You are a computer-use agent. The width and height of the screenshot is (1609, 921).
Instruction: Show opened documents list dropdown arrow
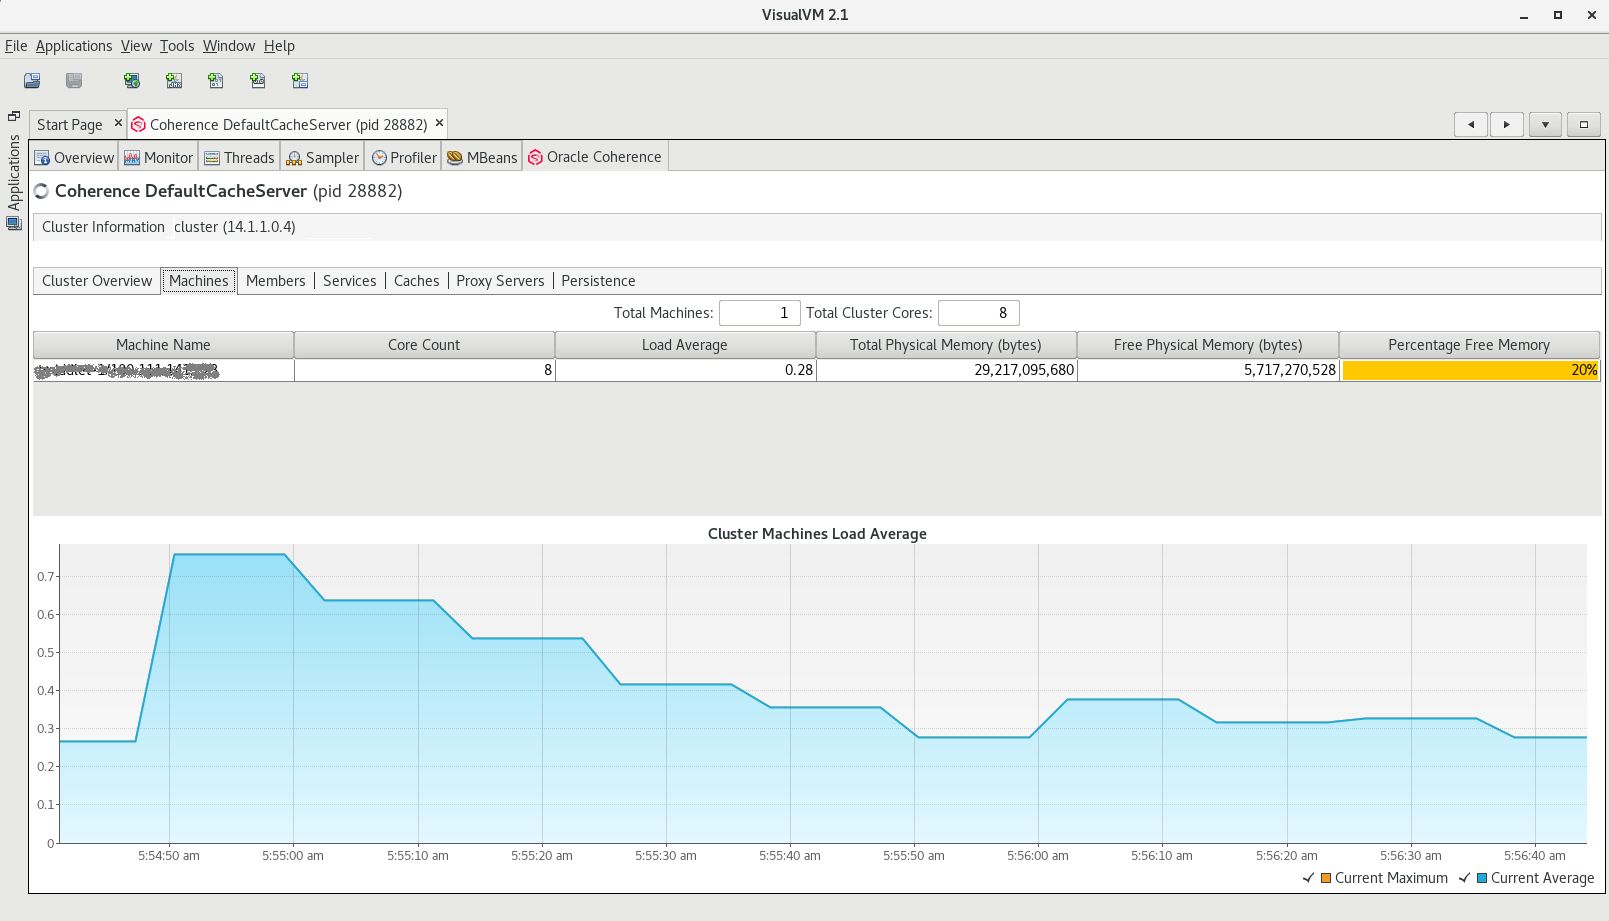click(x=1545, y=125)
